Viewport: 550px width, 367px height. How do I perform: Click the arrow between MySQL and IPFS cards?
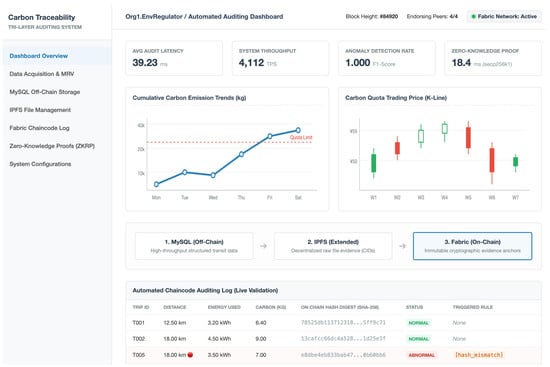[263, 246]
